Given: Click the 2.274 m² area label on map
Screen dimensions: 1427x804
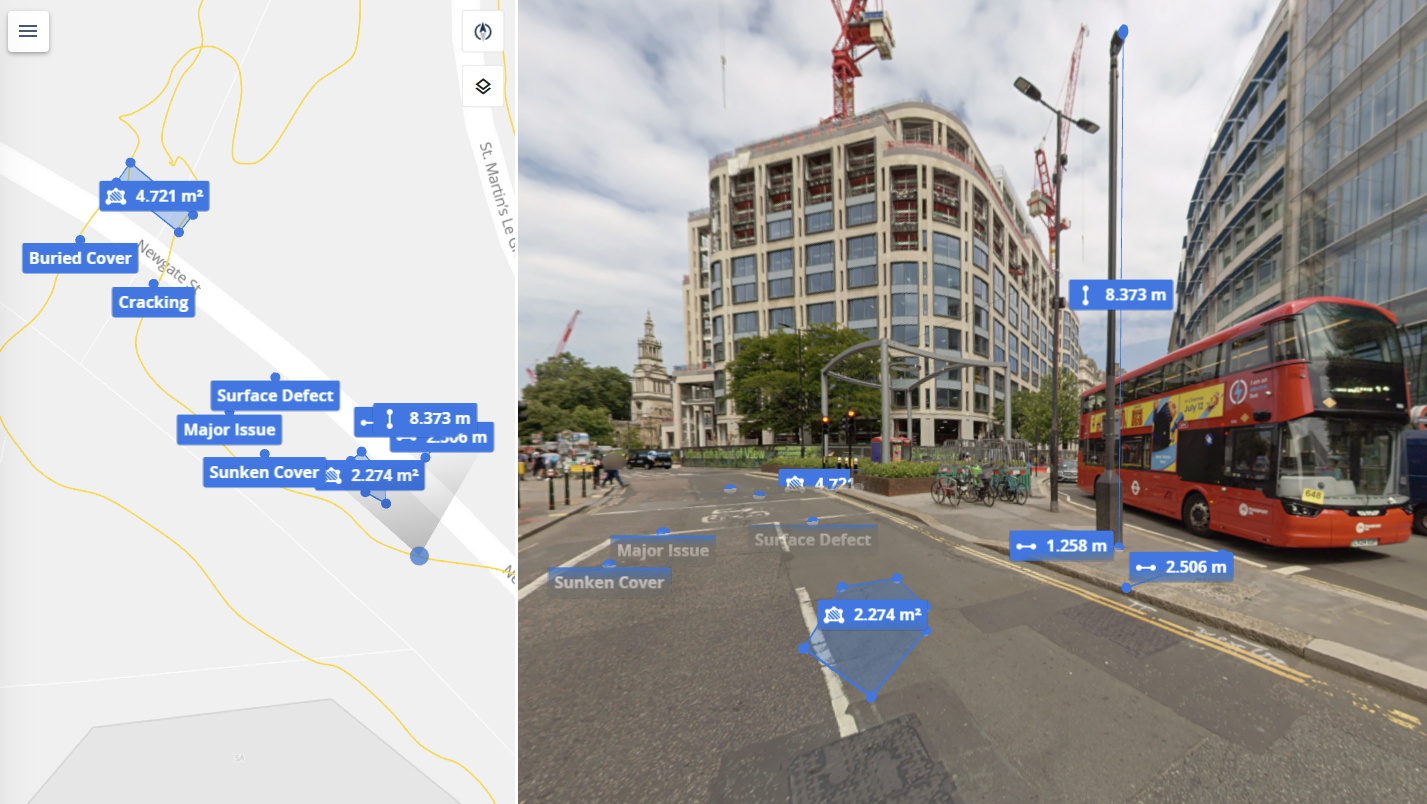Looking at the screenshot, I should point(370,476).
